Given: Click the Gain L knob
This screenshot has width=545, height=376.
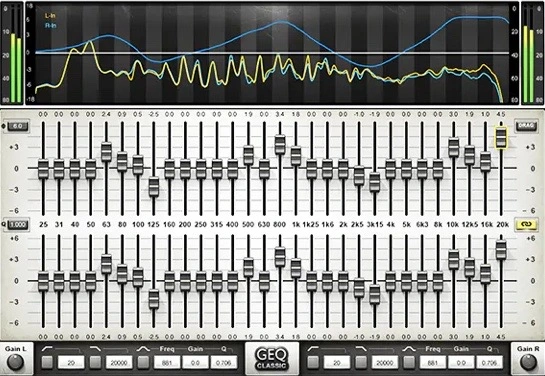Looking at the screenshot, I should [x=16, y=362].
